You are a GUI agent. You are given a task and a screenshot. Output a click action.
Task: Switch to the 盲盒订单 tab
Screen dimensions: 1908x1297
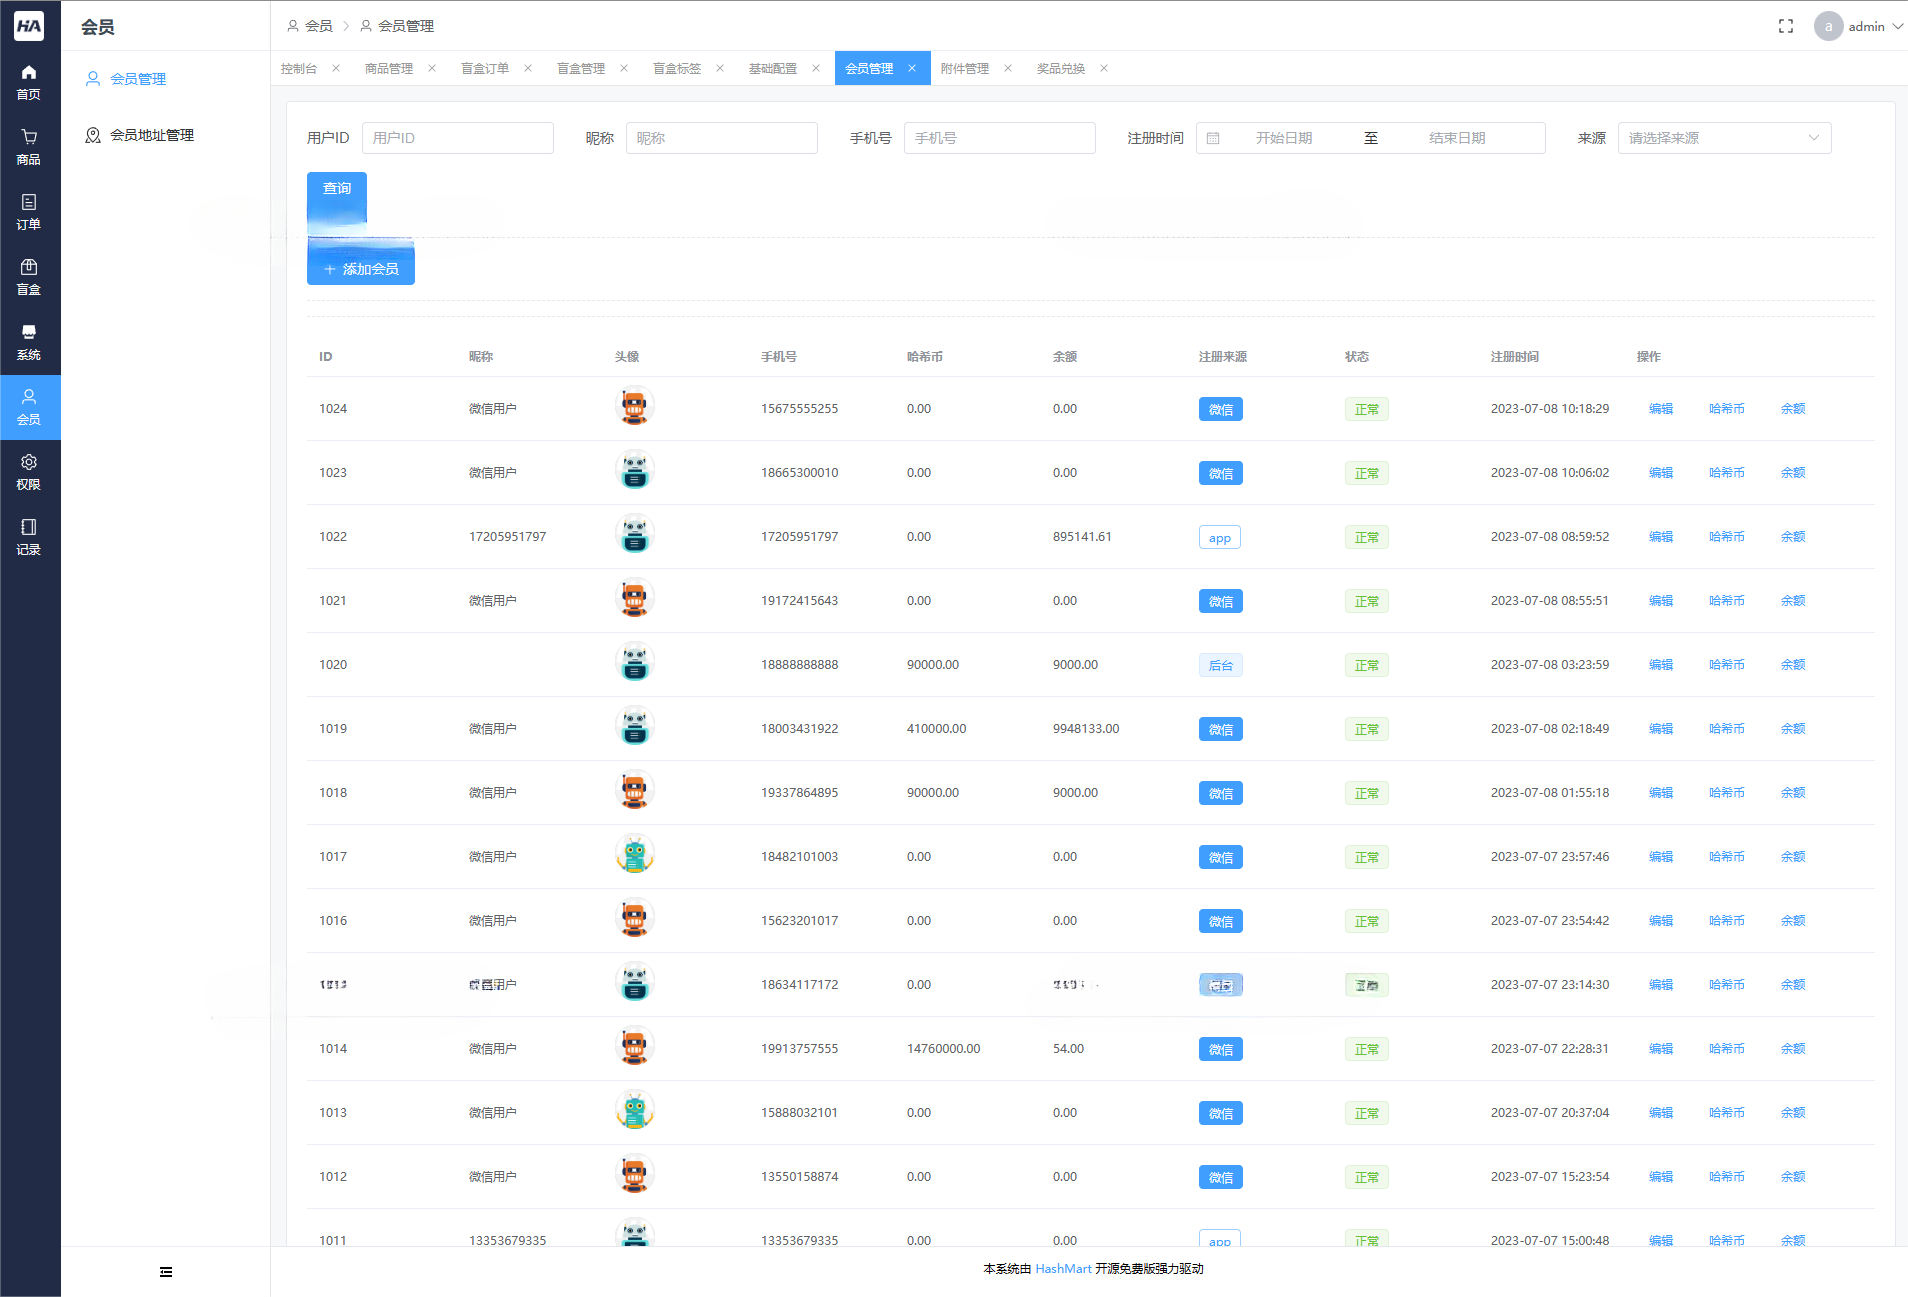485,68
